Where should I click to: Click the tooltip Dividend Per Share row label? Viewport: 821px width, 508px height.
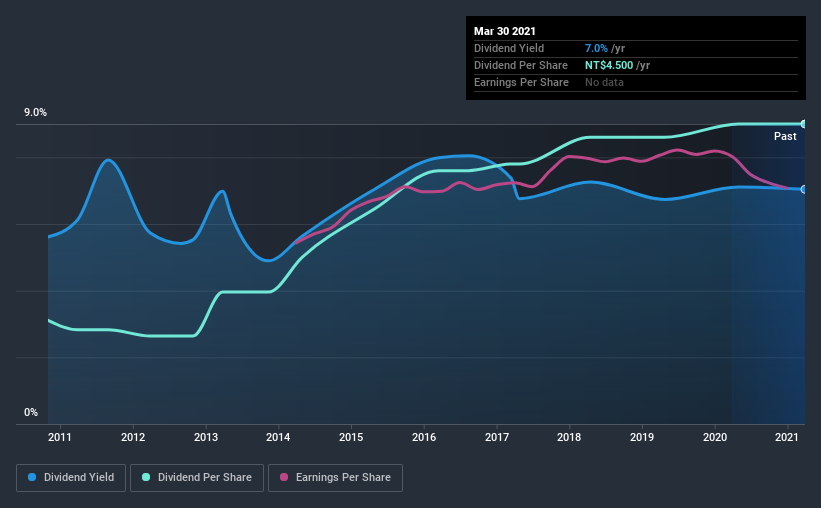pyautogui.click(x=521, y=65)
